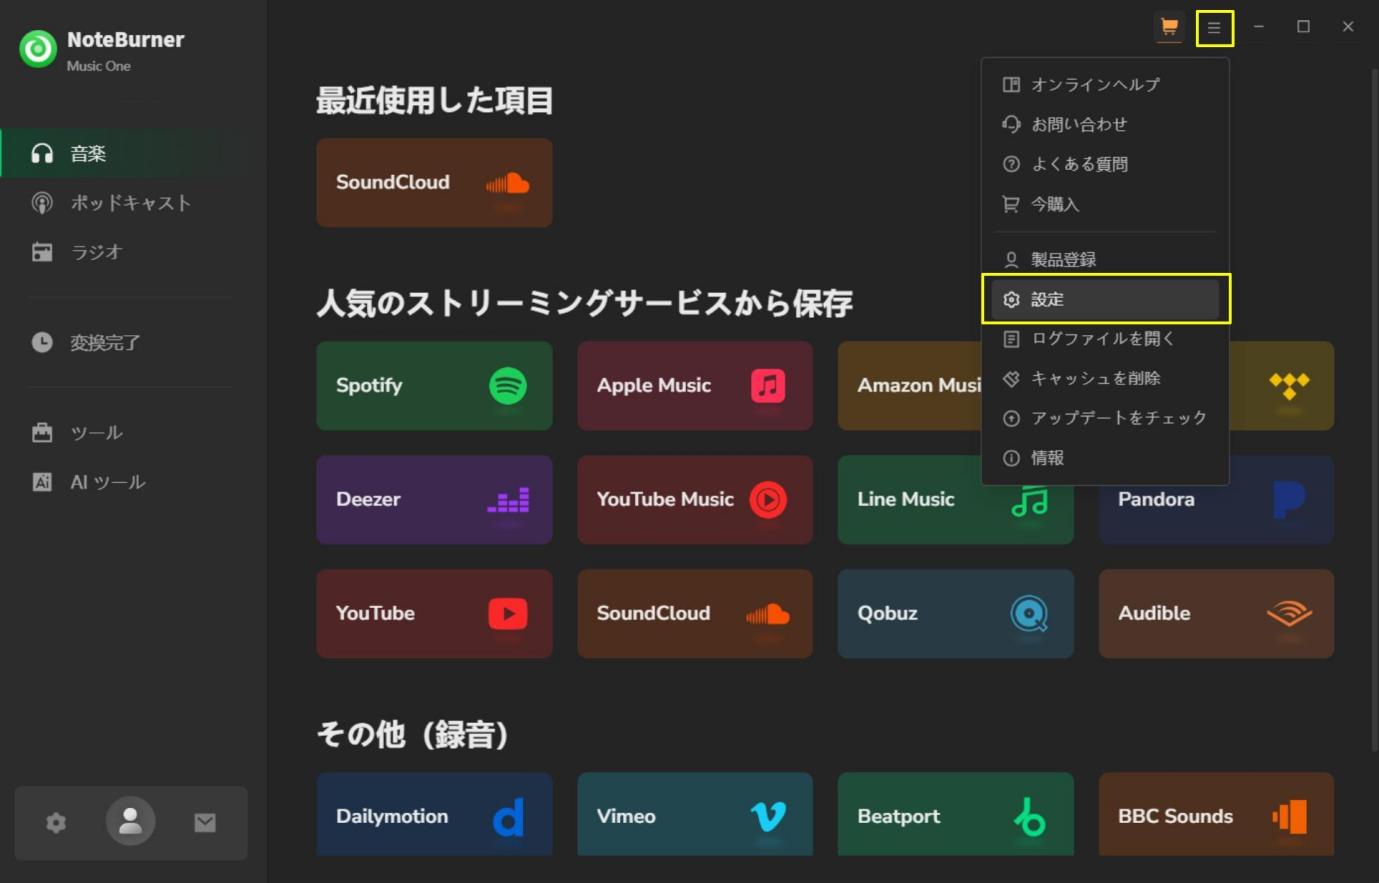
Task: Click the hamburger menu button
Action: [x=1214, y=28]
